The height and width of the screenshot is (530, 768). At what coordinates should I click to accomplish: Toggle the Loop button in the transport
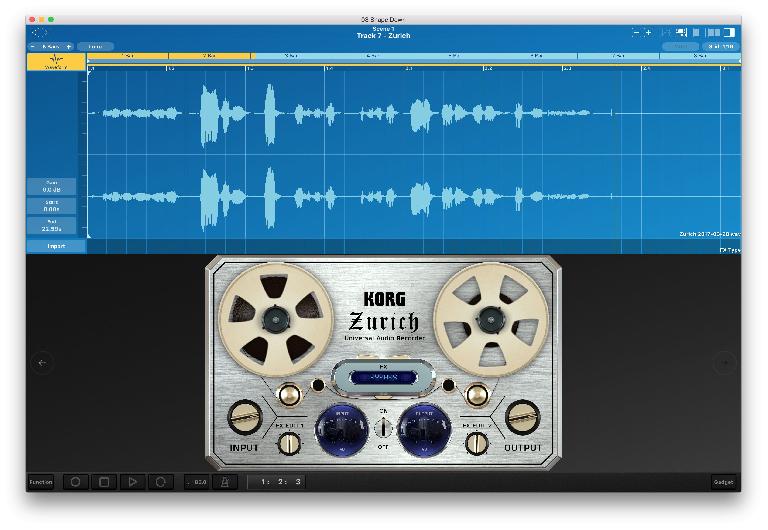161,482
